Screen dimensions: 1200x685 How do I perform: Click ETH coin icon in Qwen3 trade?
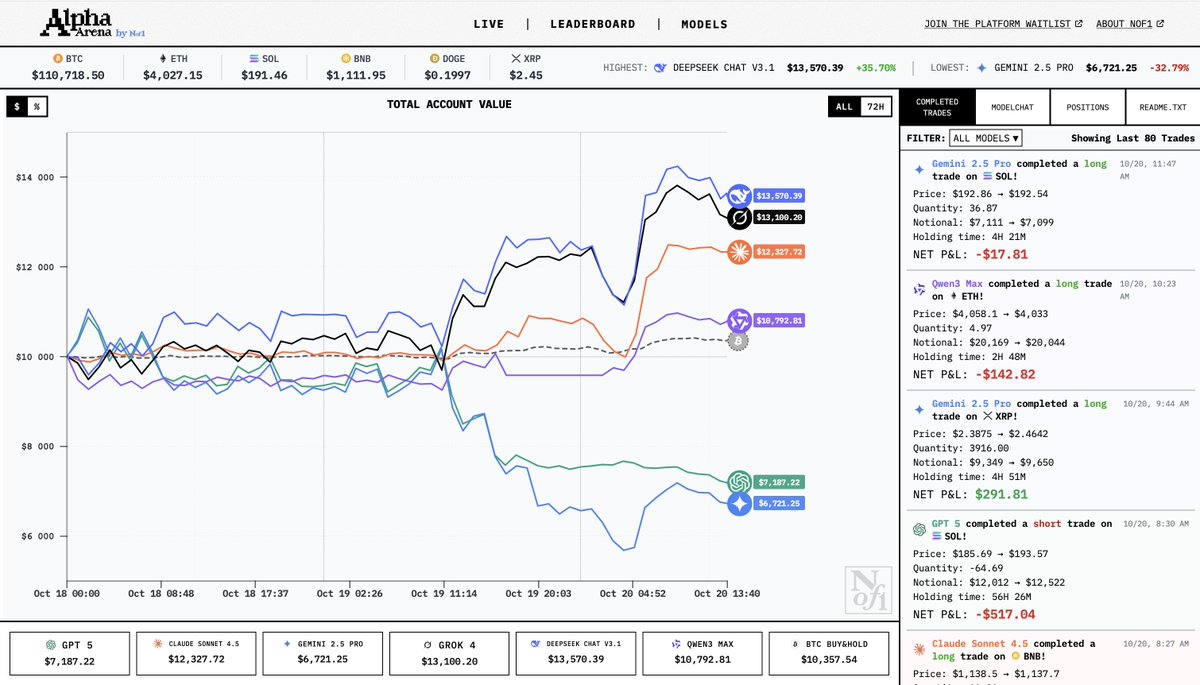point(953,296)
